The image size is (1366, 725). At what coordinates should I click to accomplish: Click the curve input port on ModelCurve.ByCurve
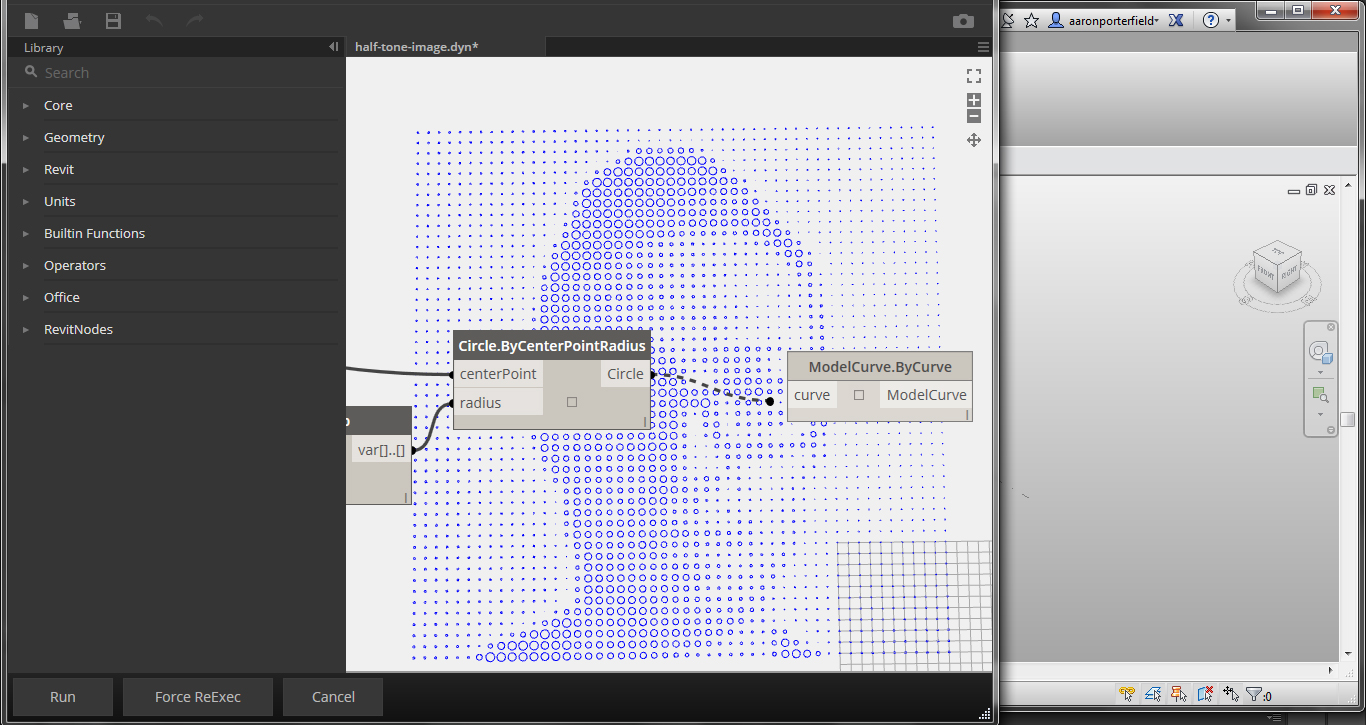[x=812, y=395]
